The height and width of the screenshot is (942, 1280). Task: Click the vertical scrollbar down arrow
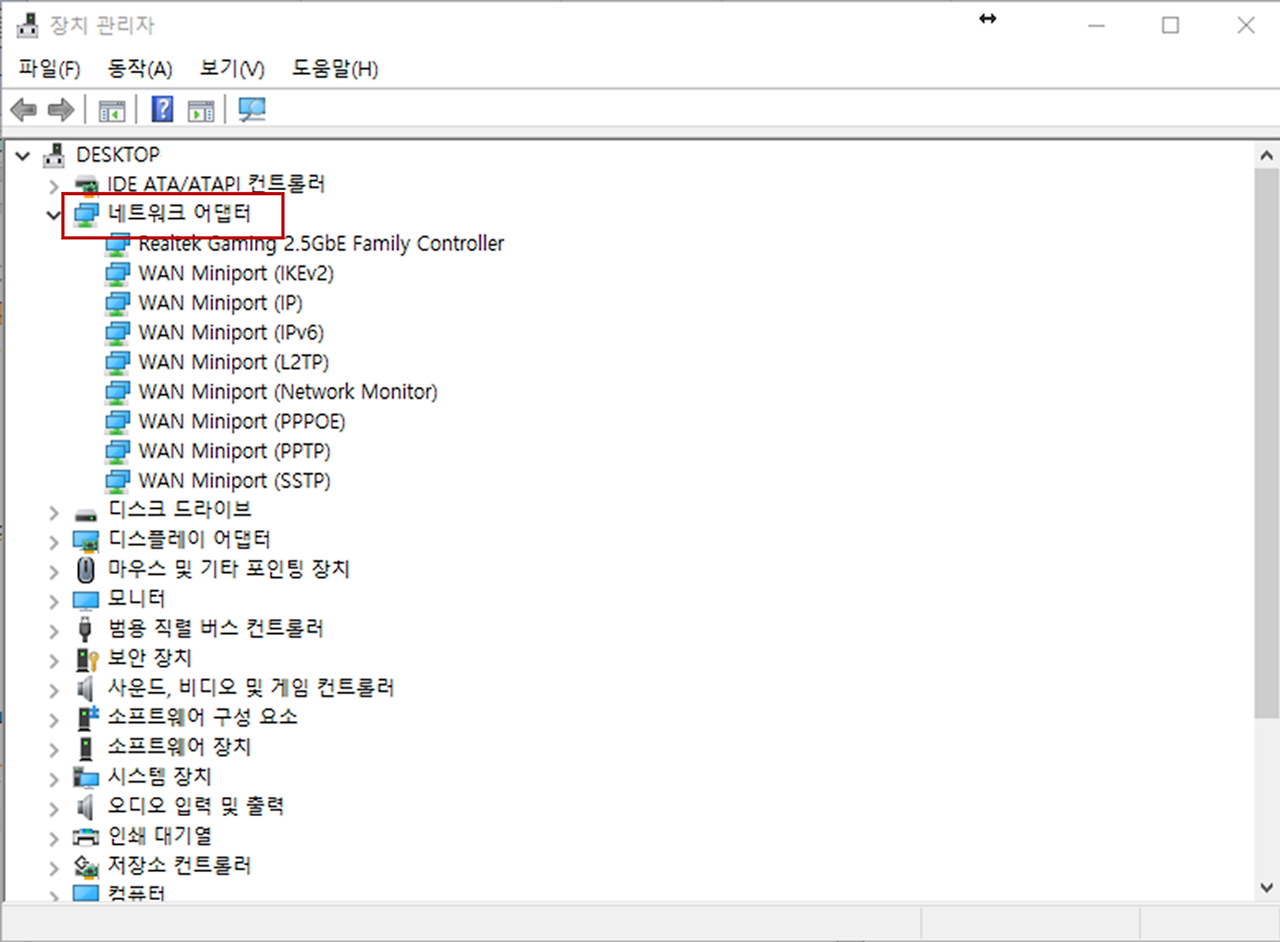(1266, 887)
